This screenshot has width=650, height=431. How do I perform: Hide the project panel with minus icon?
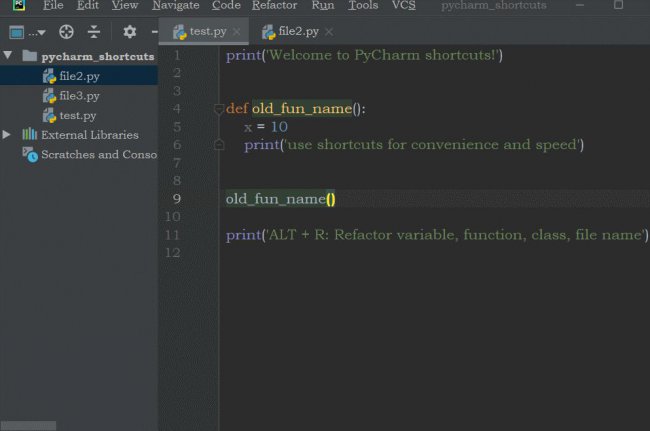coord(155,32)
